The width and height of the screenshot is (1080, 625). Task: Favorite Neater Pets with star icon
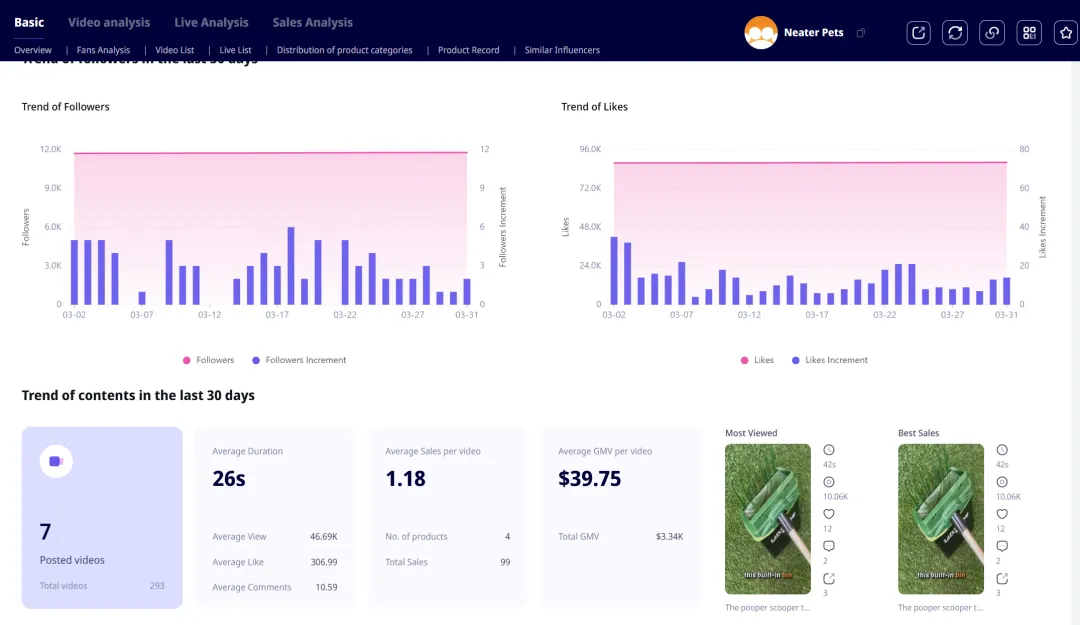pyautogui.click(x=1066, y=33)
